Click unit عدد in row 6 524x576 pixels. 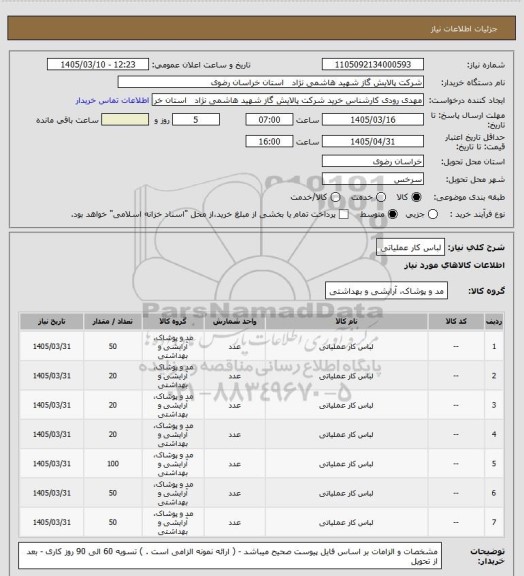pos(234,493)
